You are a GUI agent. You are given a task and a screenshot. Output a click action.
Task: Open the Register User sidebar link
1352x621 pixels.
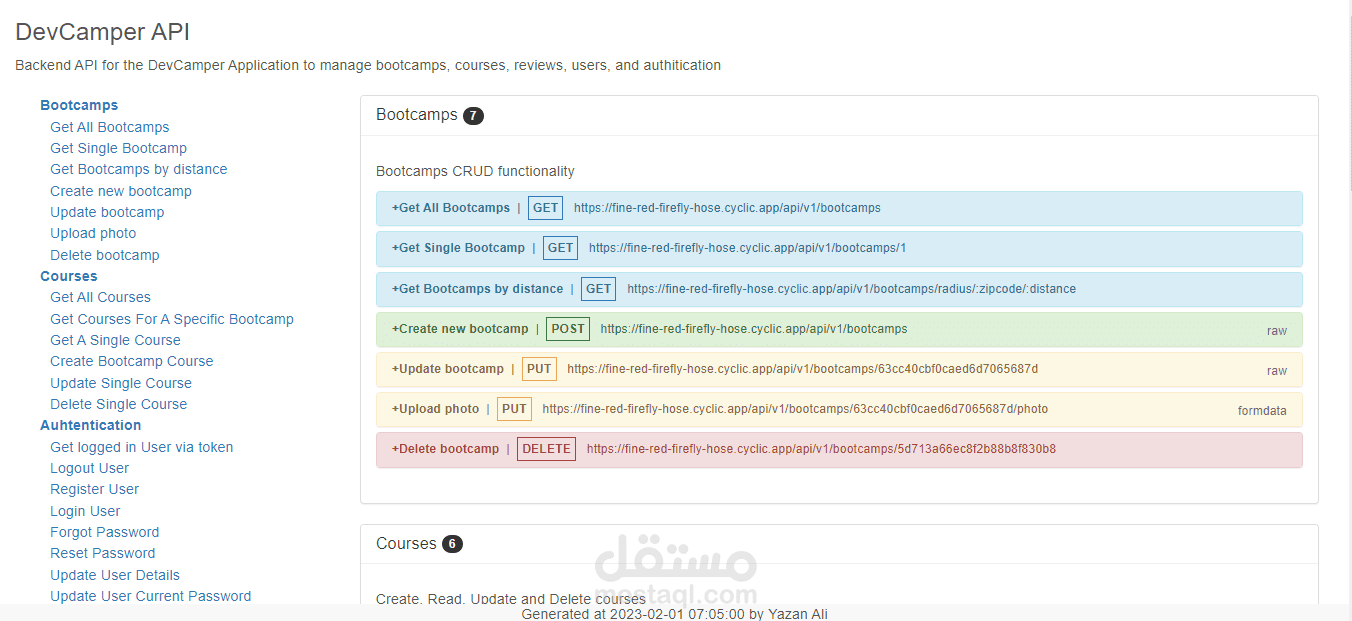pos(94,489)
